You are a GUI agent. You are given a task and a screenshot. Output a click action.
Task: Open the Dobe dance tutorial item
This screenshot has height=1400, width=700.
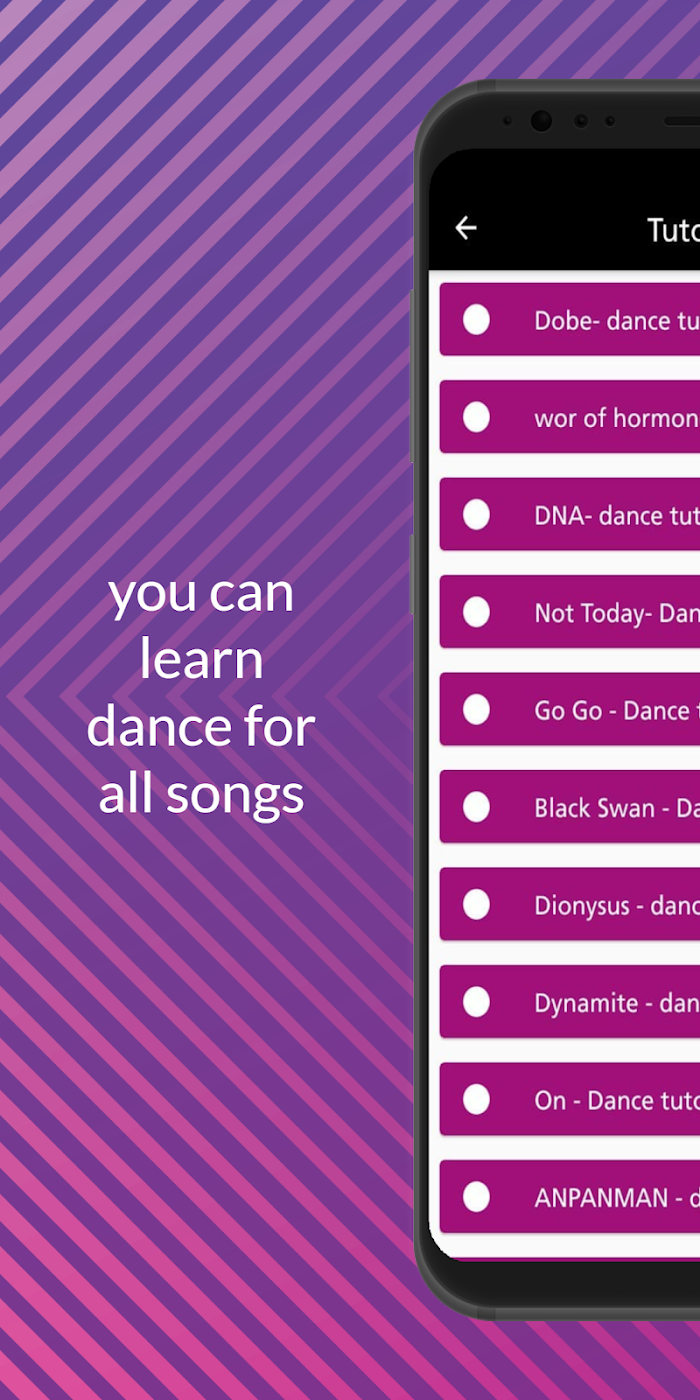pos(570,320)
